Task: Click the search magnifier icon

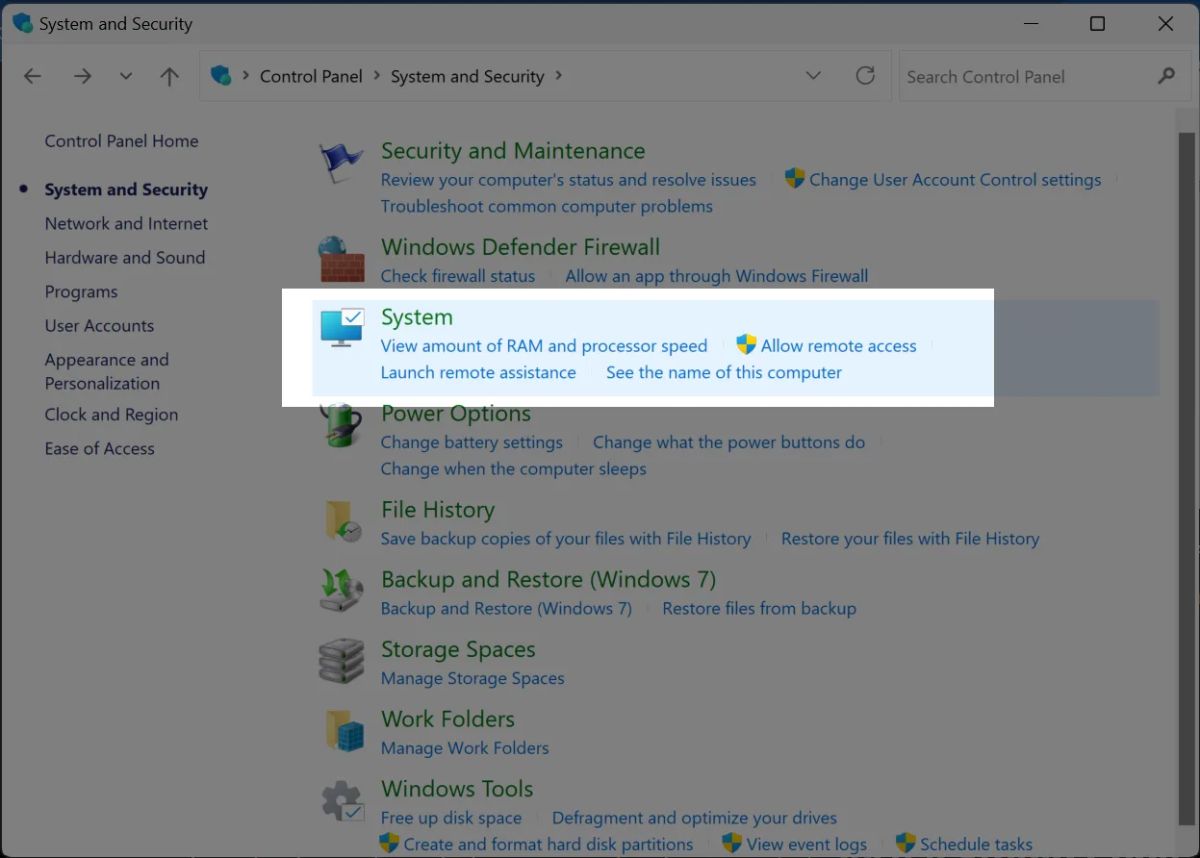Action: click(x=1166, y=76)
